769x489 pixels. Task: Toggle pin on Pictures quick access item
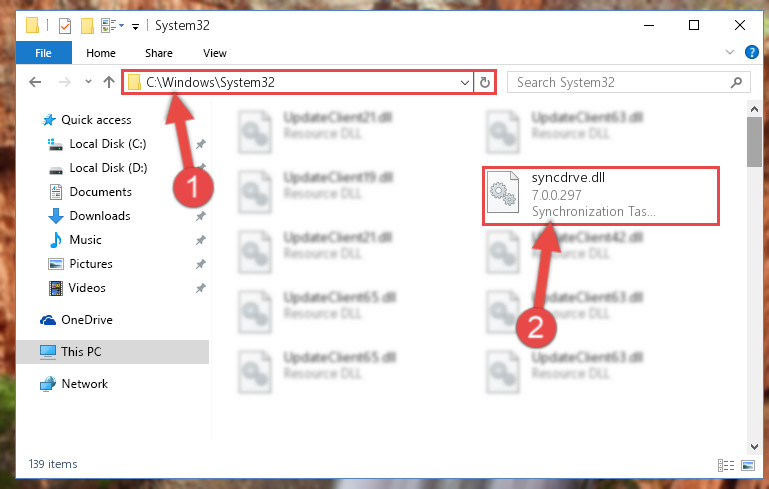pos(201,264)
